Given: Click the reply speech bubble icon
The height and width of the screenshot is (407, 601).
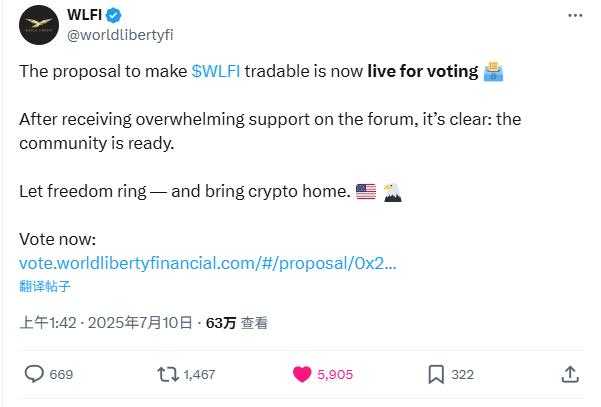Looking at the screenshot, I should pos(34,374).
